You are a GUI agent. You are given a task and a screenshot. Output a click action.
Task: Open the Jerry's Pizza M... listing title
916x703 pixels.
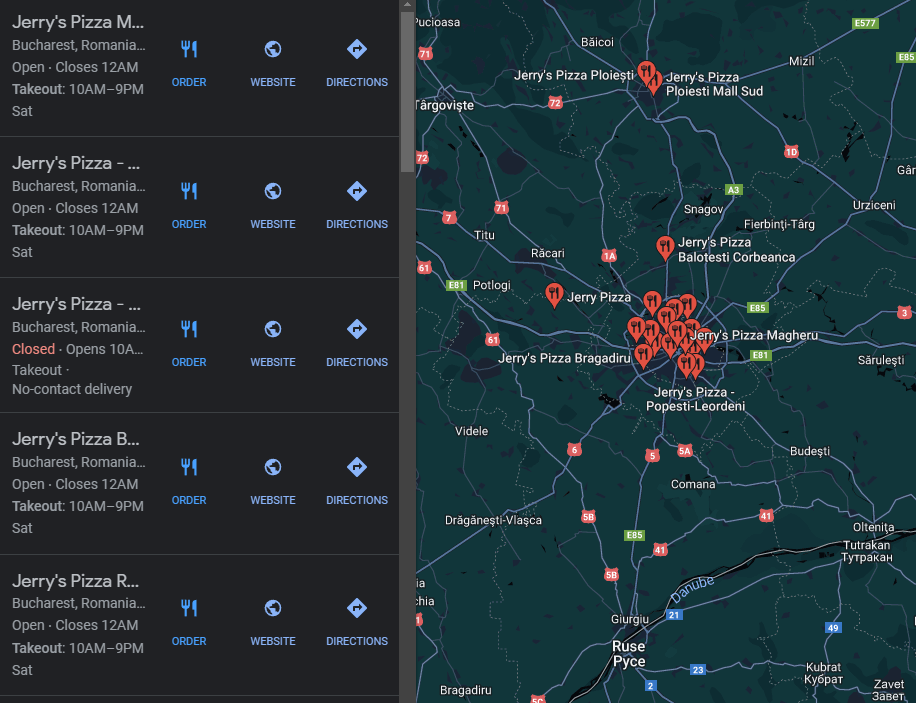point(78,22)
